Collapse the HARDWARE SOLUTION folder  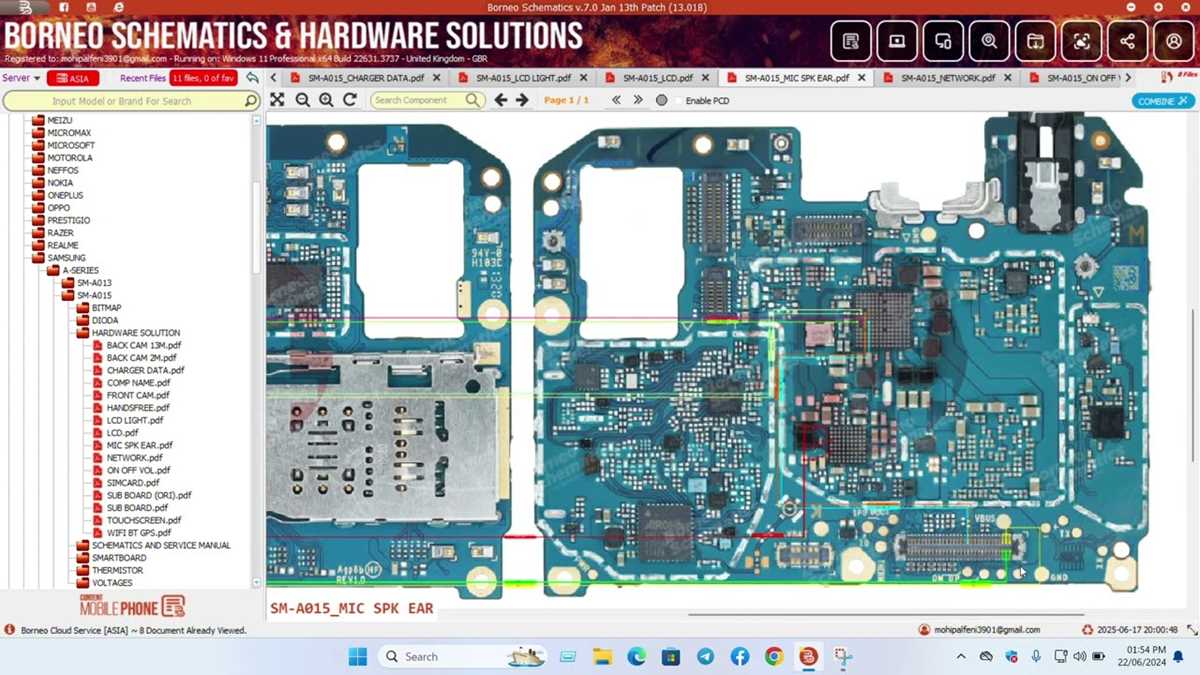83,333
